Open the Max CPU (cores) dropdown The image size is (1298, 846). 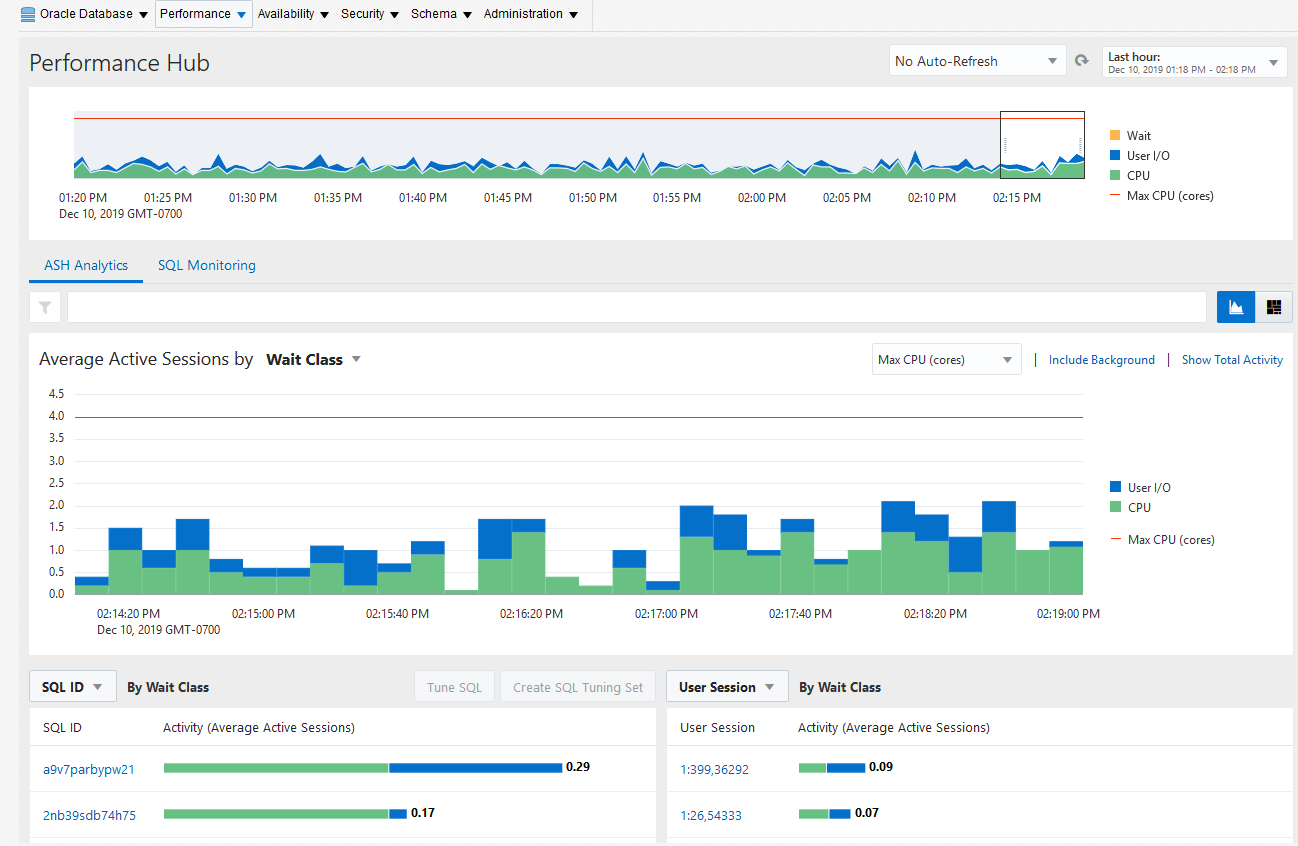(946, 360)
